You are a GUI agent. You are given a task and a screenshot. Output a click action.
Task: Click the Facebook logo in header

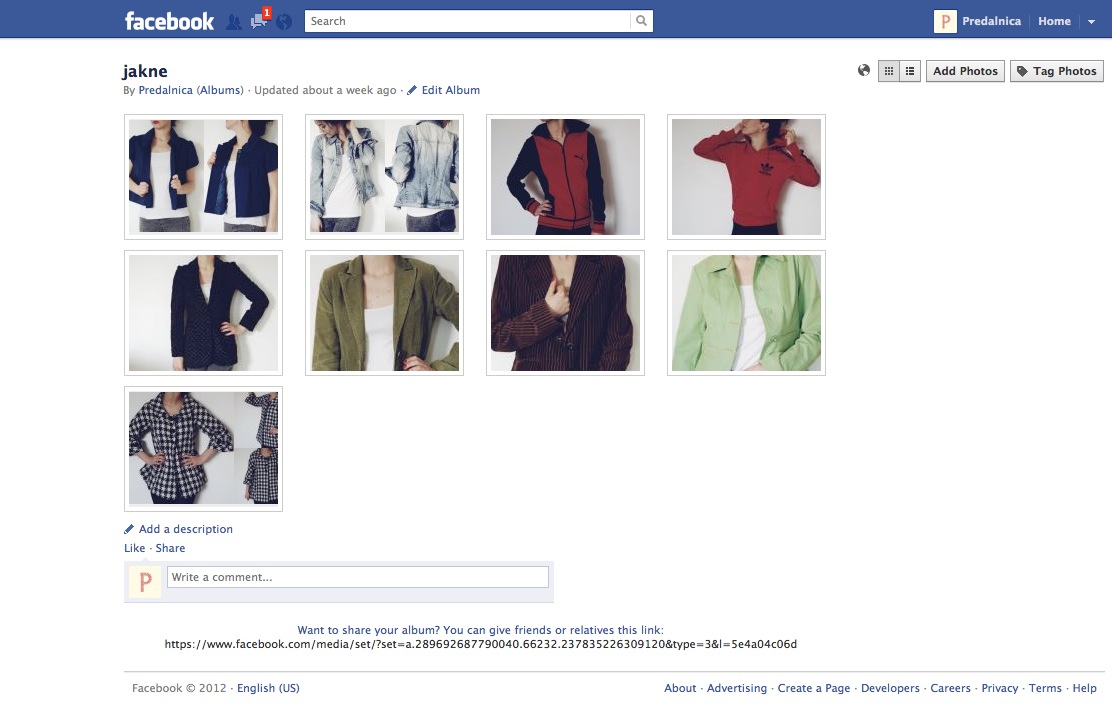pos(169,21)
